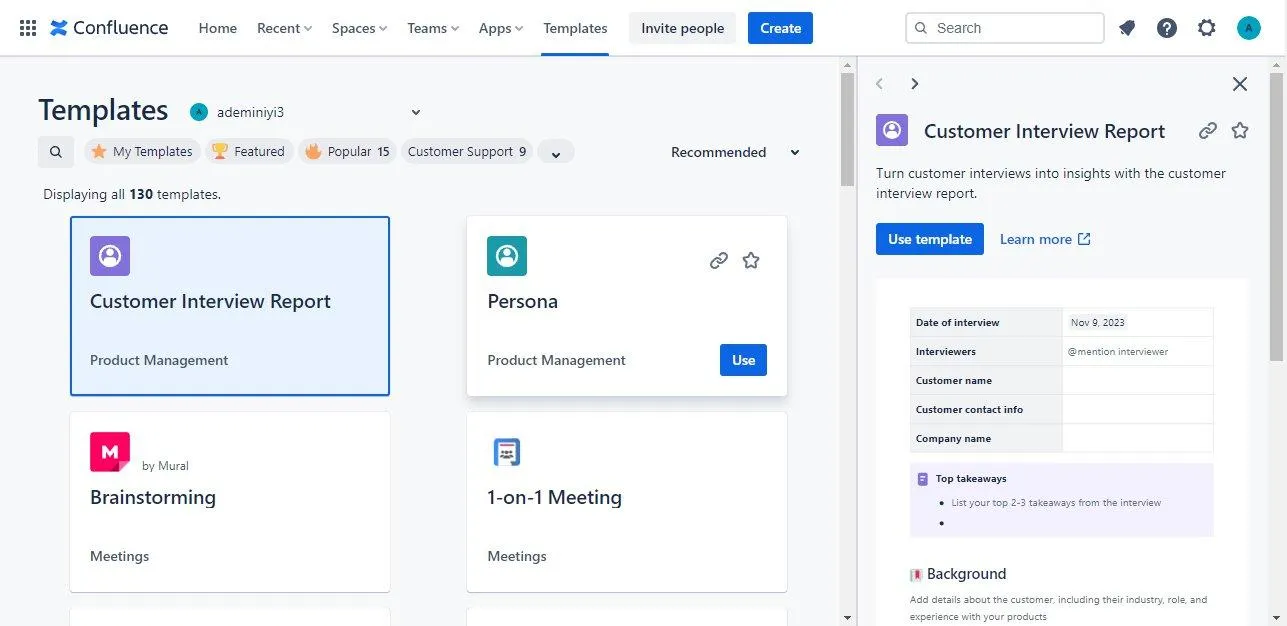Copy link icon on Persona card
Image resolution: width=1287 pixels, height=626 pixels.
click(718, 261)
